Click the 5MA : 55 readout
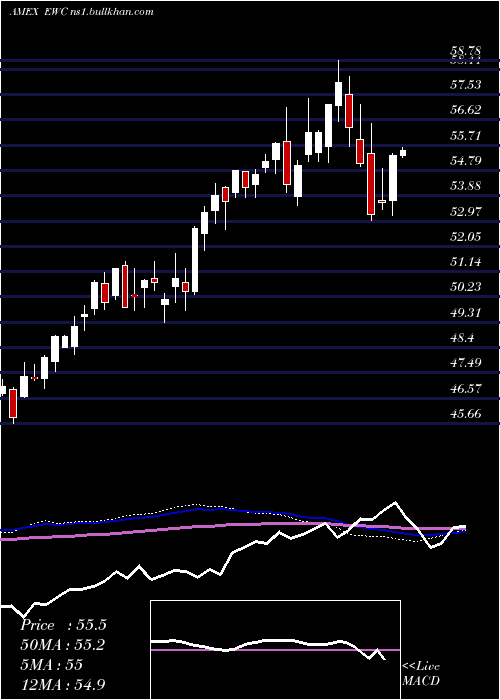The image size is (500, 700). click(51, 665)
